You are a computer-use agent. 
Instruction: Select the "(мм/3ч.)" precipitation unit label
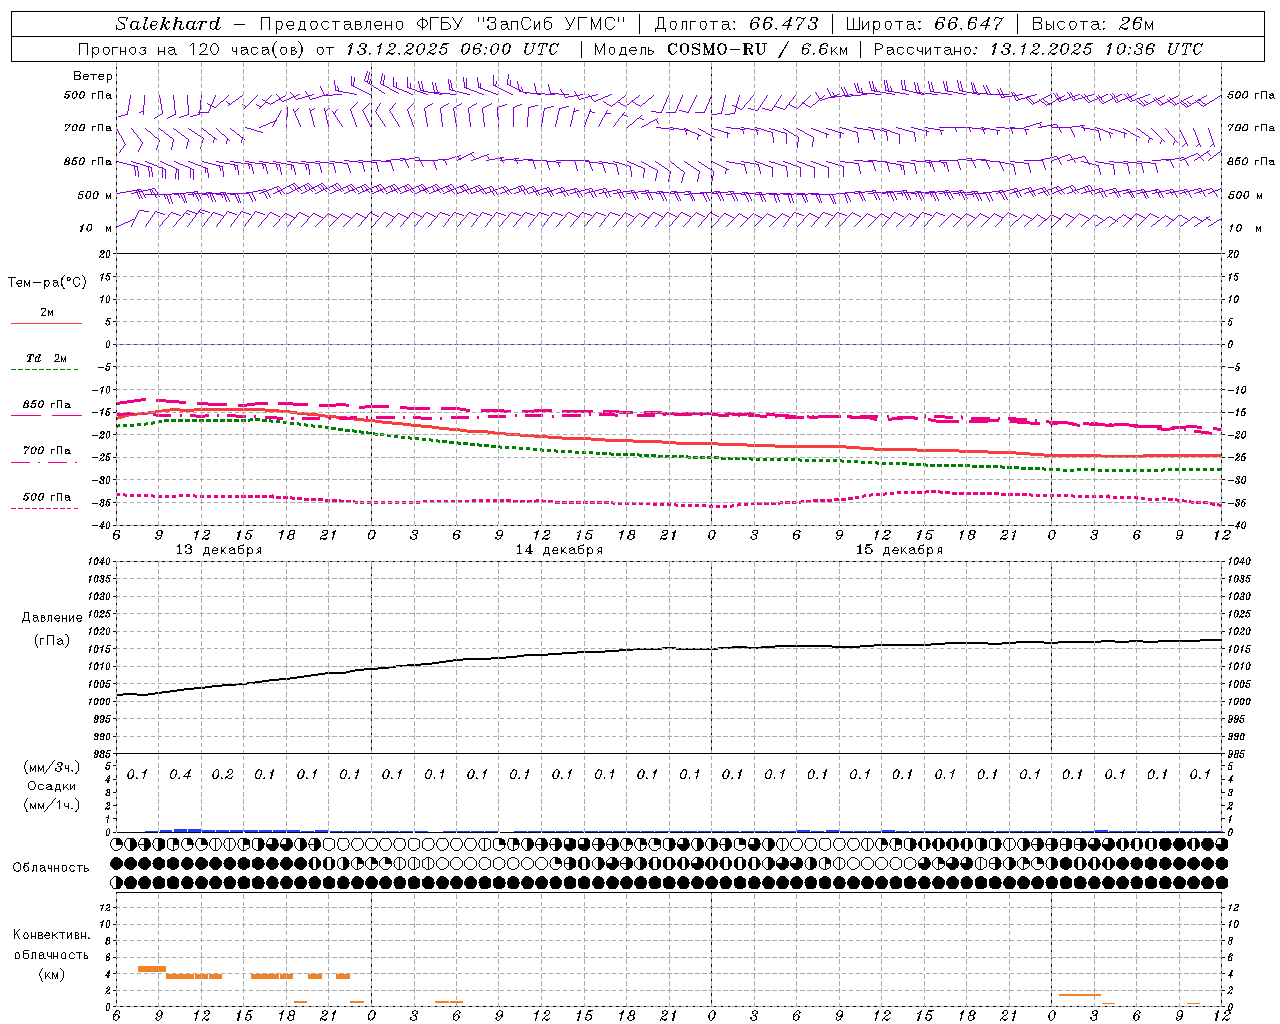52,767
